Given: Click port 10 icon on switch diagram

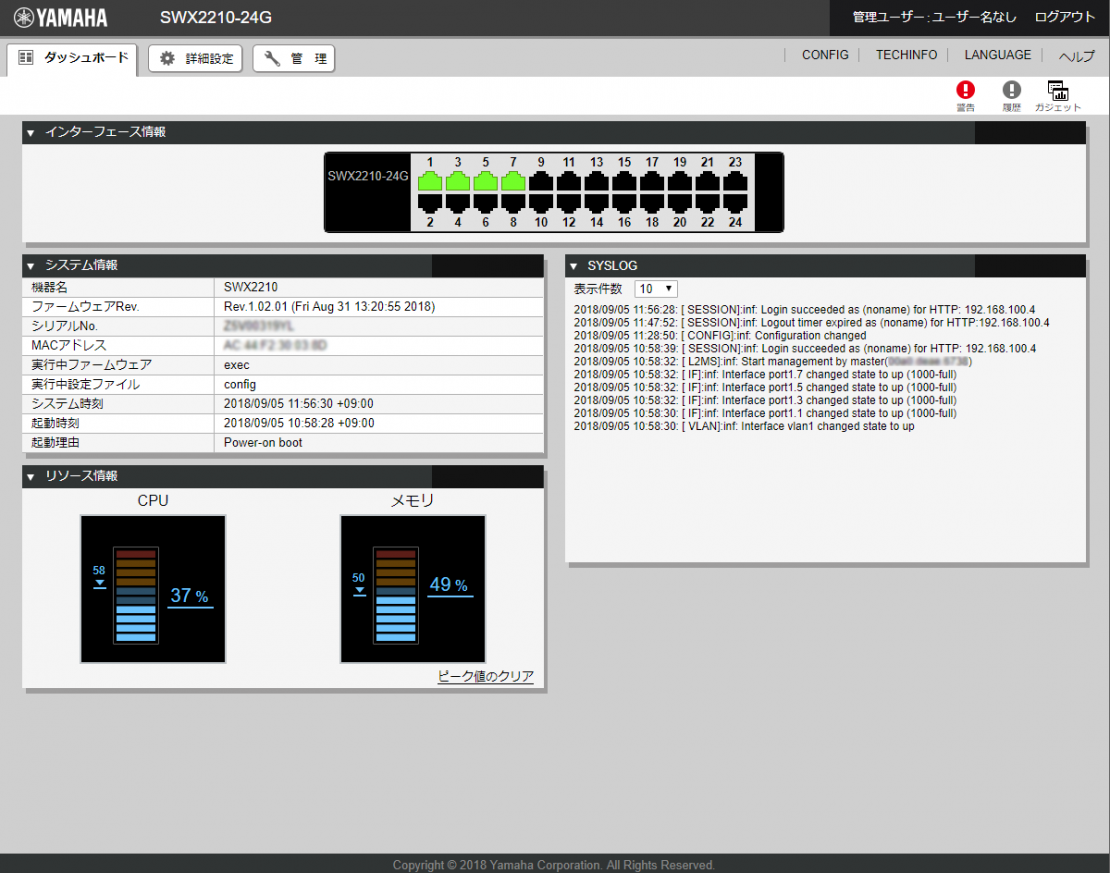Looking at the screenshot, I should click(541, 204).
